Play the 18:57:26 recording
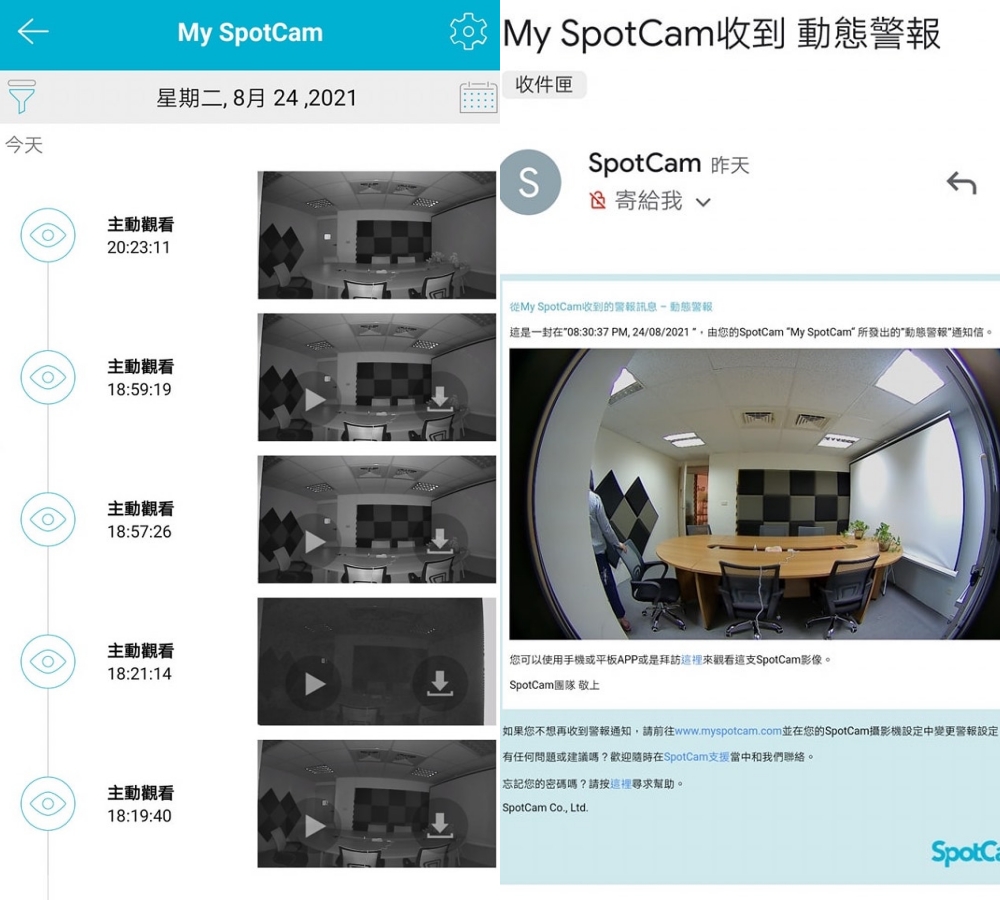 pos(313,542)
